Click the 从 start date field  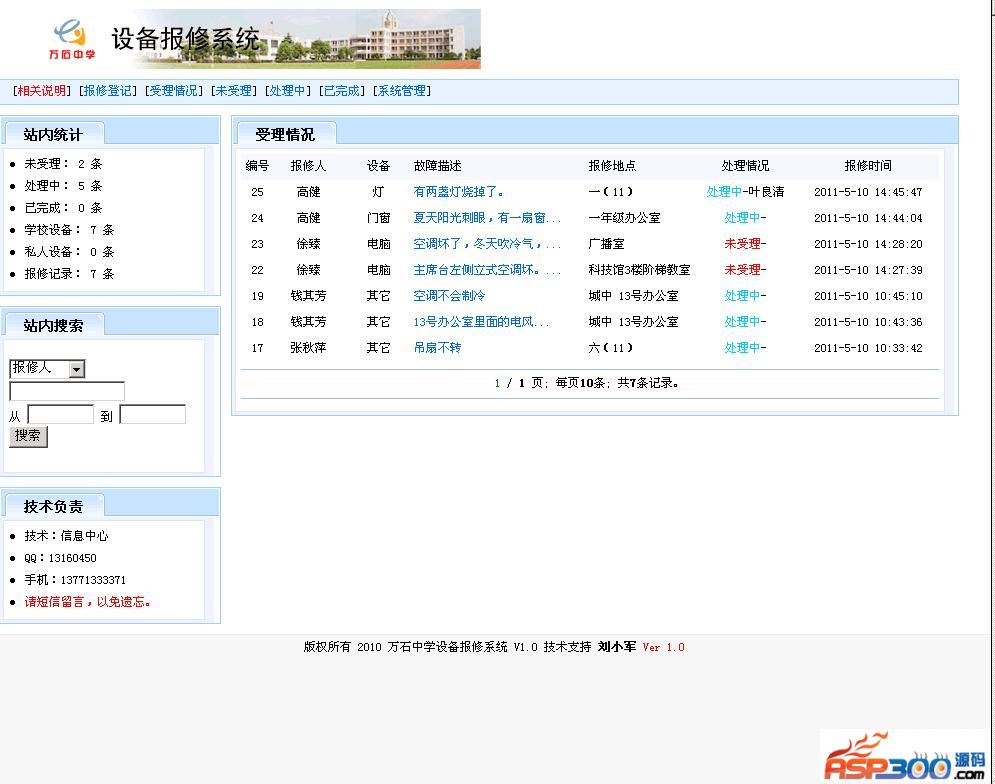click(60, 415)
